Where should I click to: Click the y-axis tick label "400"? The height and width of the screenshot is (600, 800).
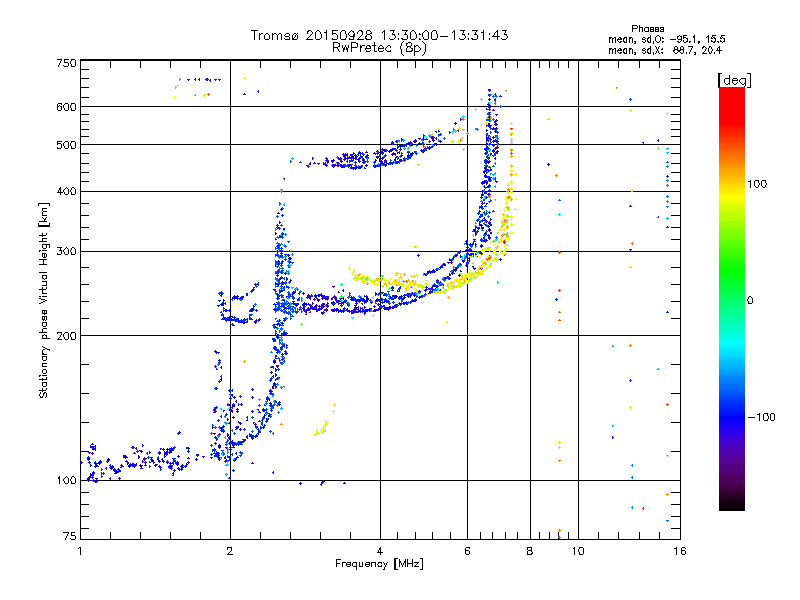66,191
